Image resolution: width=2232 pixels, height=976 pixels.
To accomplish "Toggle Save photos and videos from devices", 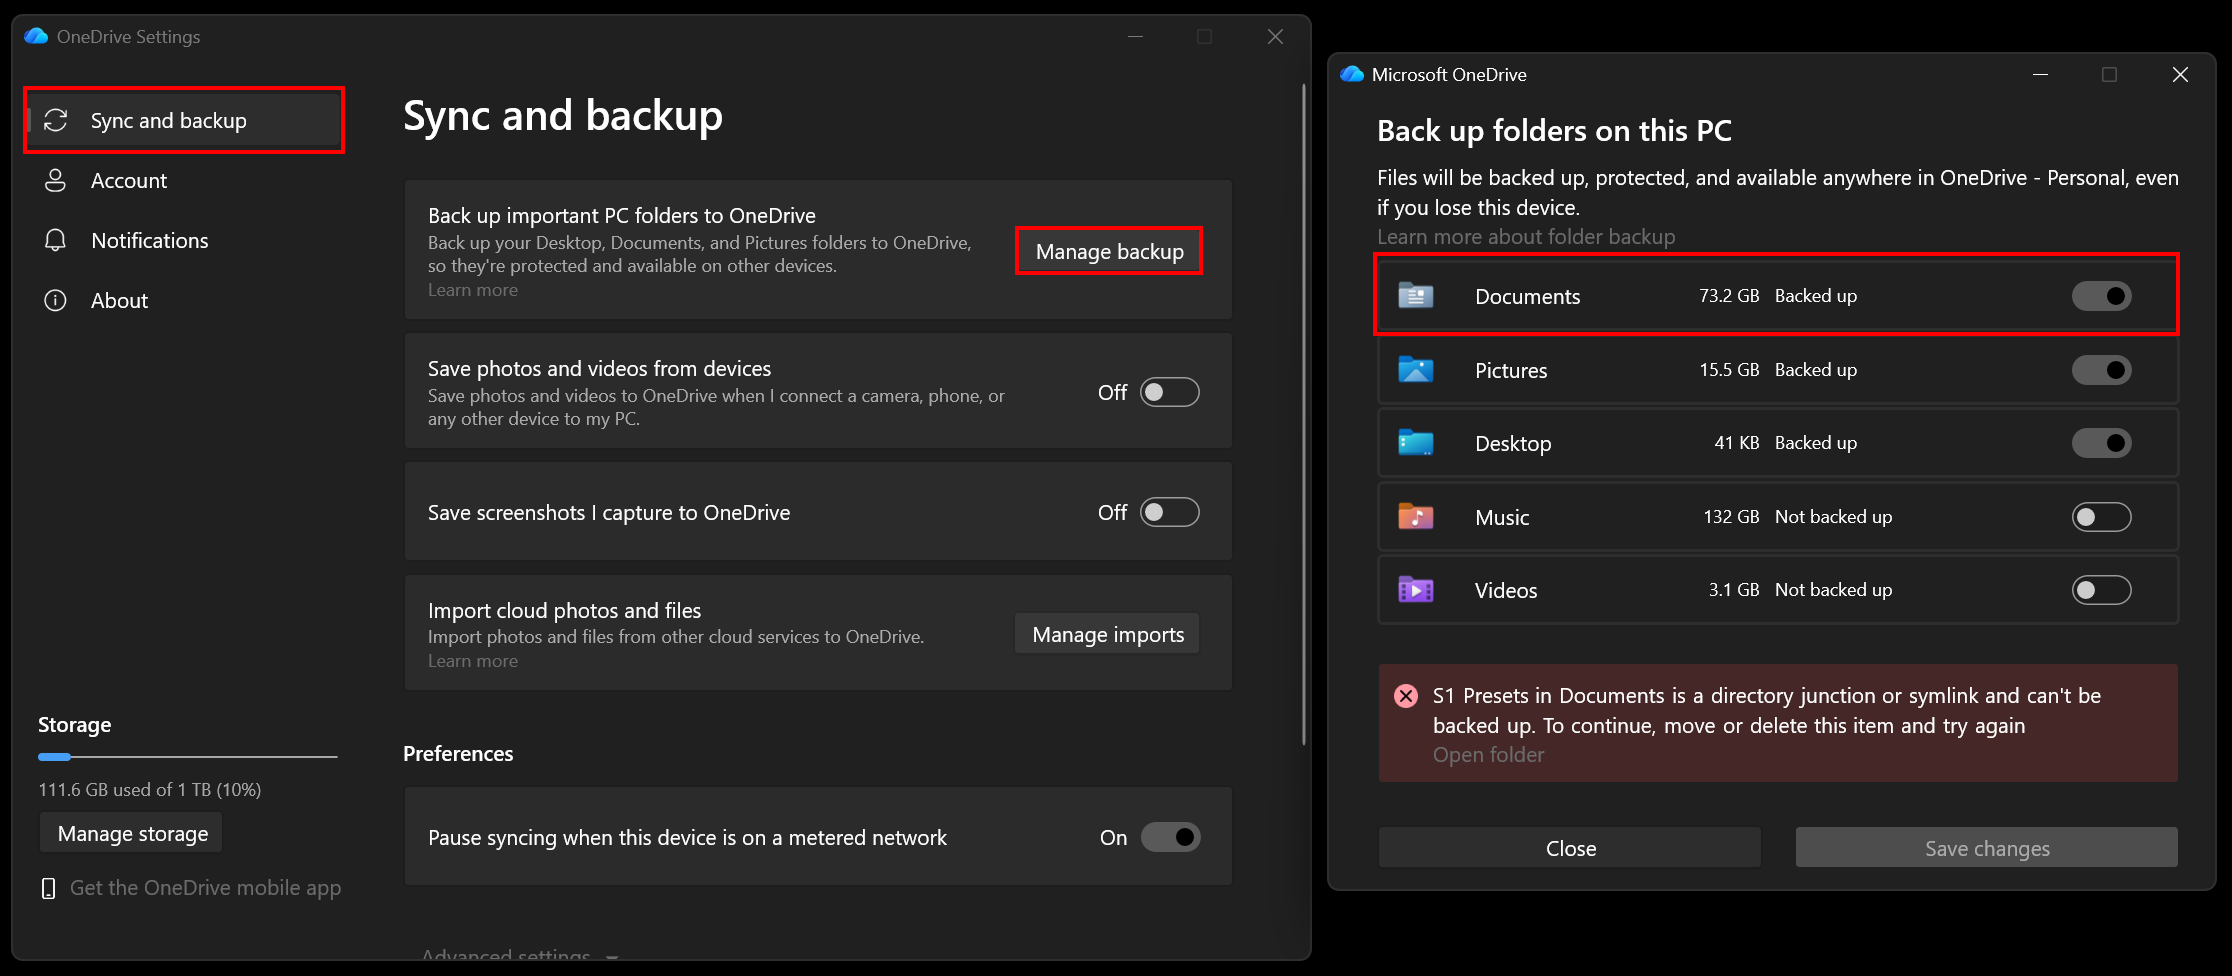I will (x=1170, y=392).
